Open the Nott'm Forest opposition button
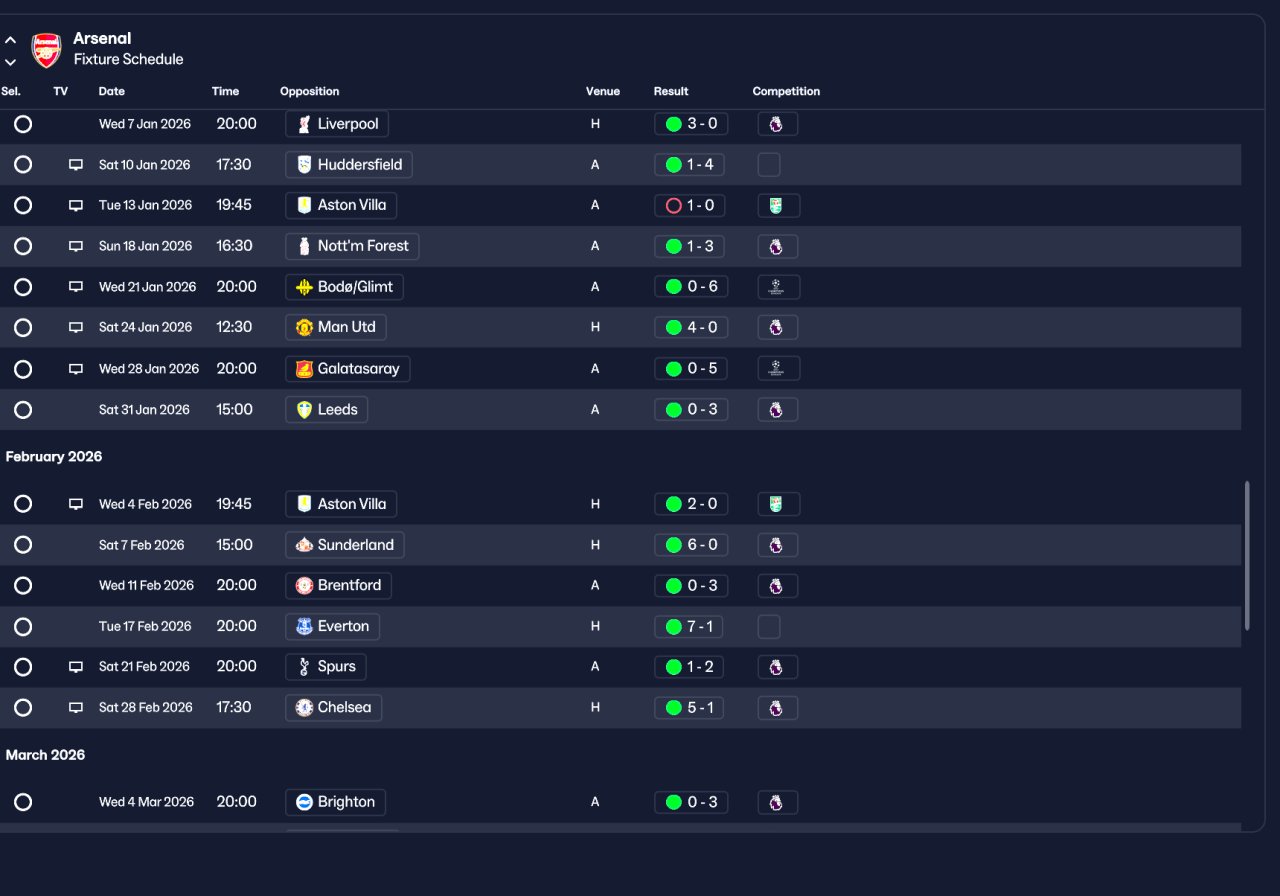 point(352,246)
